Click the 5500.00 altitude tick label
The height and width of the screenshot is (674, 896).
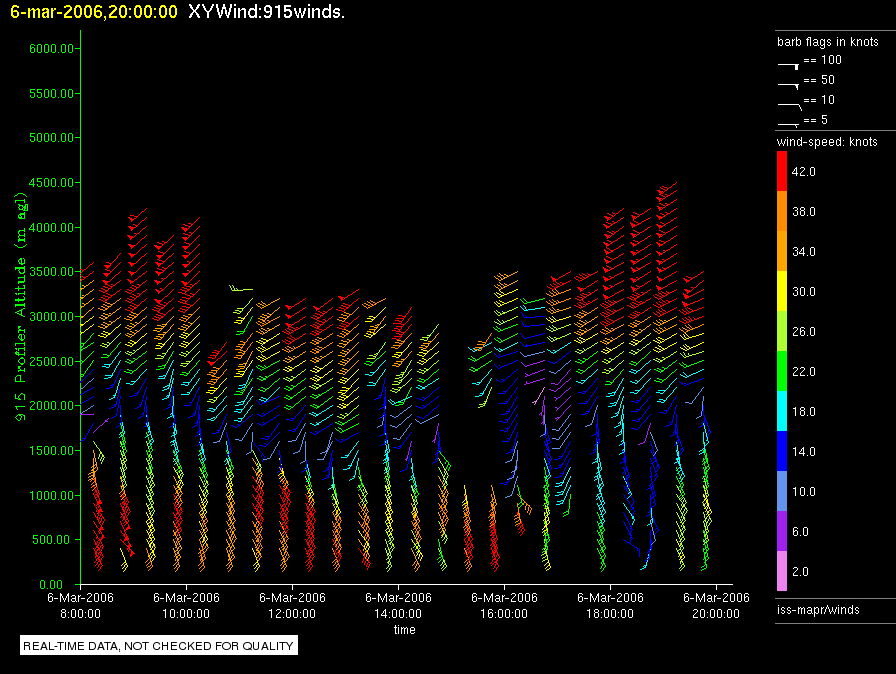tap(51, 93)
